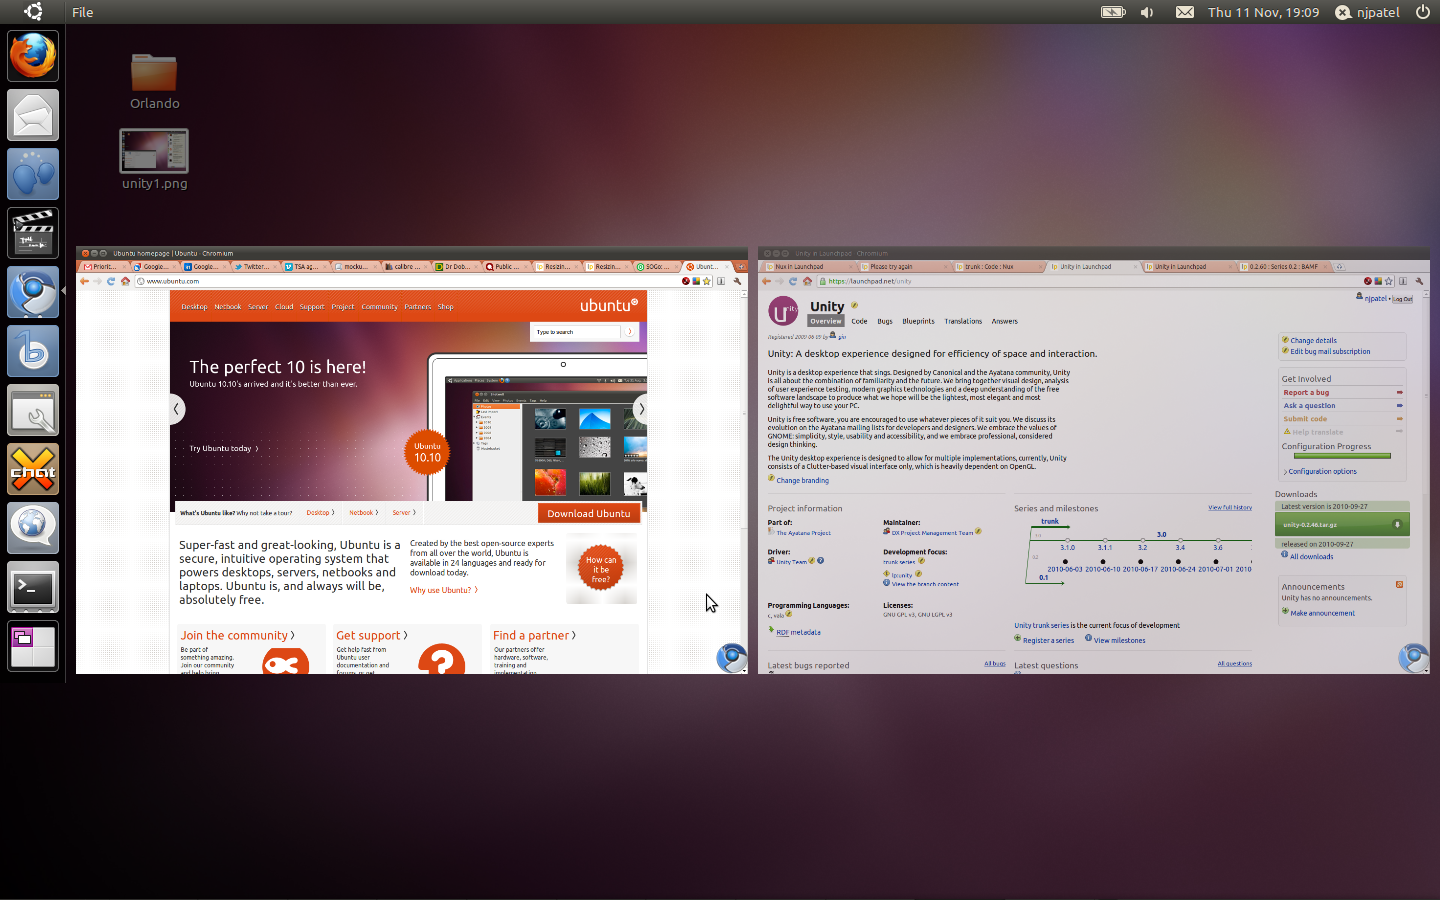Open the Evolution mail envelope in the launcher
The height and width of the screenshot is (900, 1440).
[33, 115]
